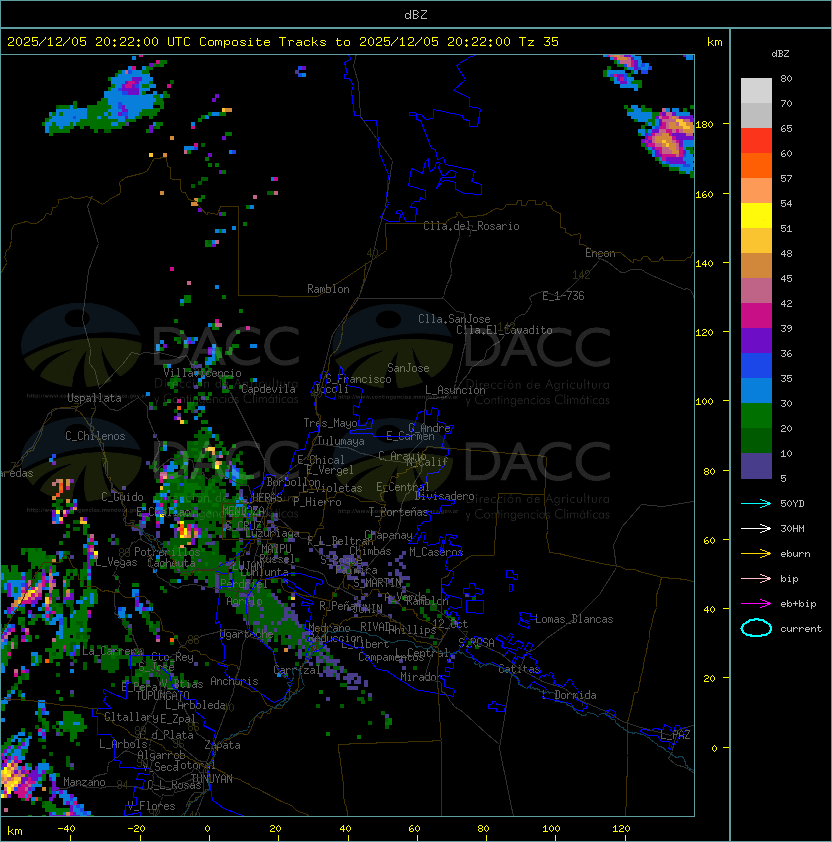Click the Encon map label
The height and width of the screenshot is (842, 832).
click(x=600, y=253)
